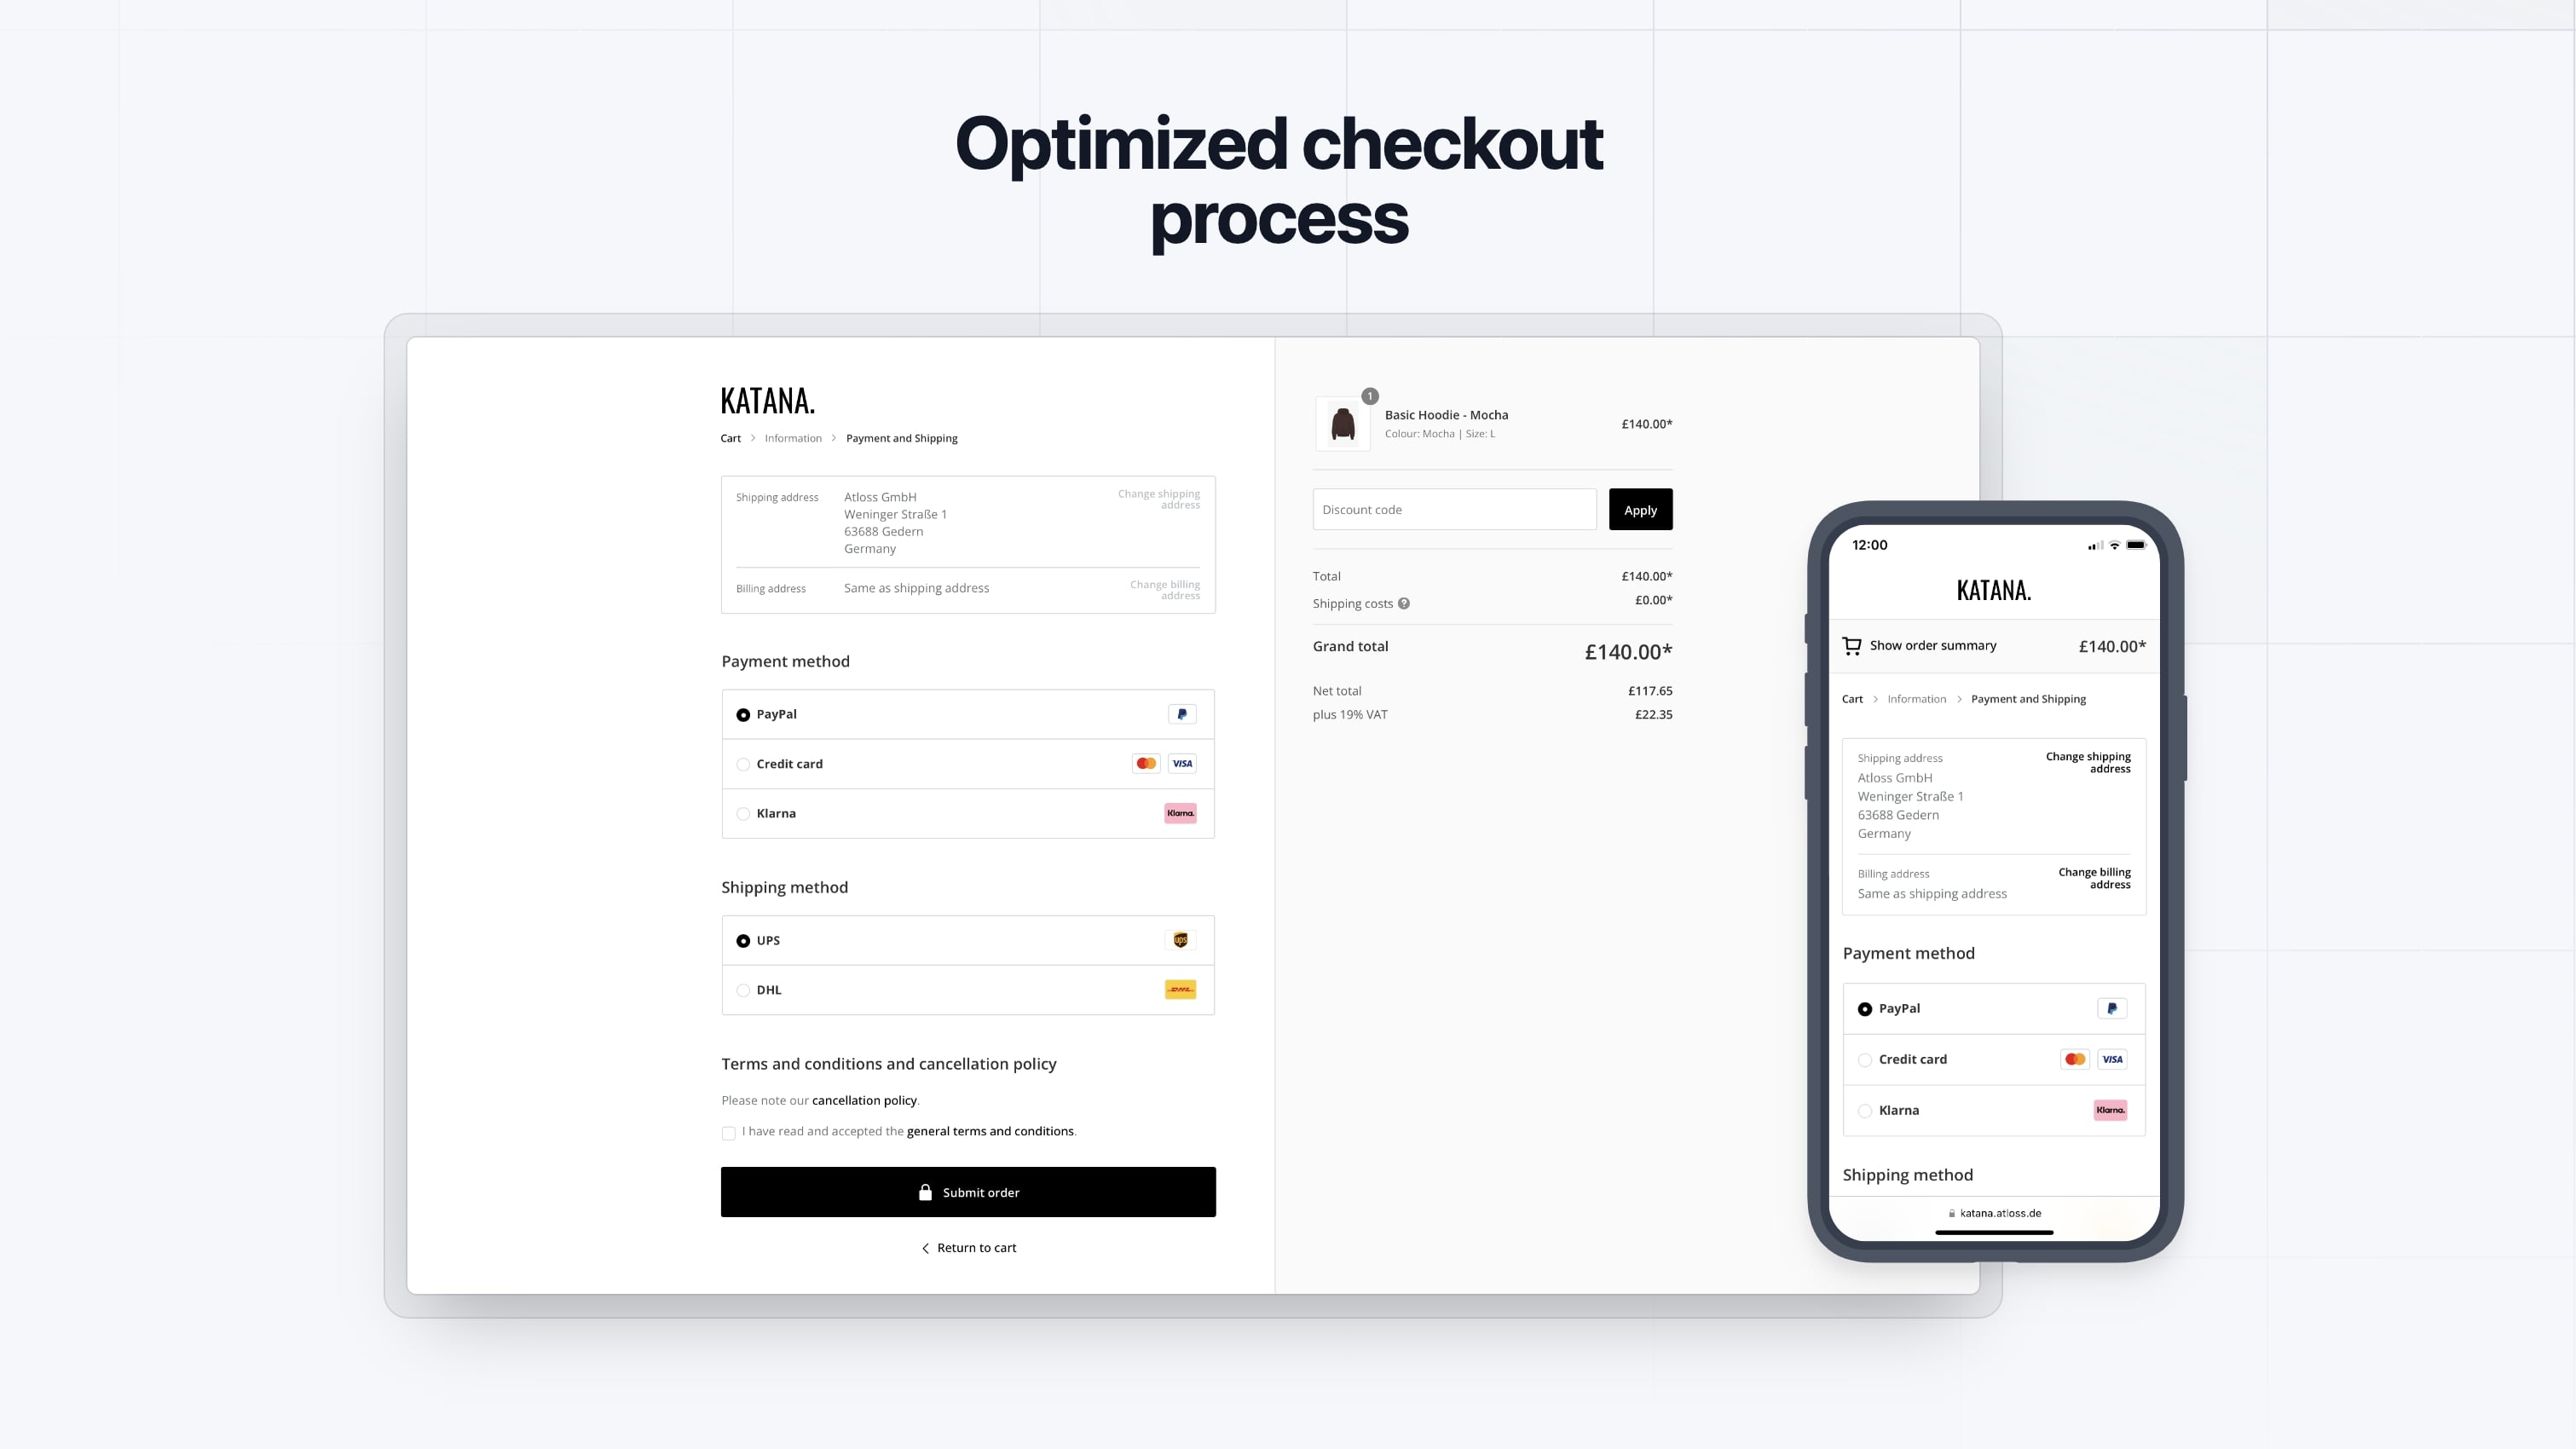
Task: Click the lock icon on Submit order button
Action: (x=923, y=1191)
